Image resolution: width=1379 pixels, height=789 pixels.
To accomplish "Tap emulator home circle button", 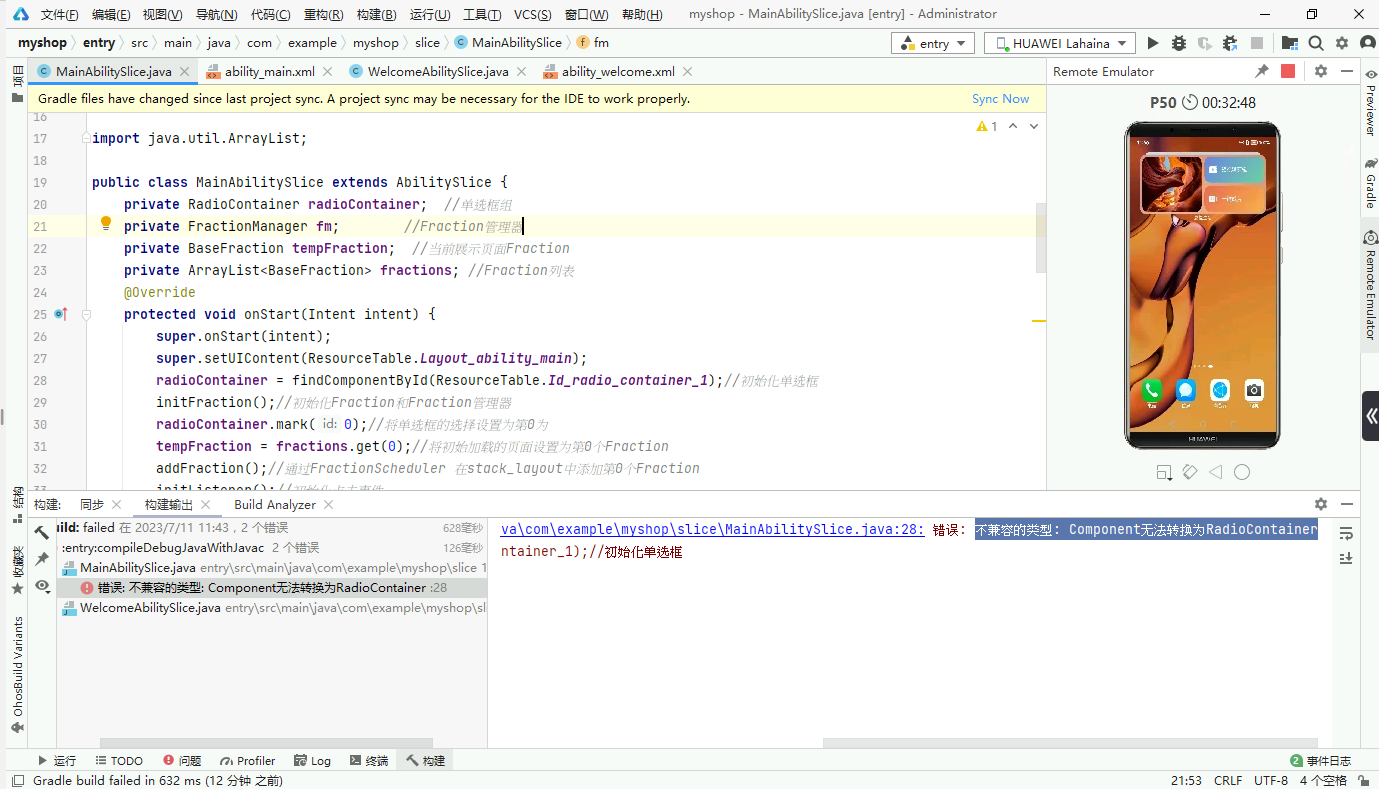I will (x=1242, y=472).
